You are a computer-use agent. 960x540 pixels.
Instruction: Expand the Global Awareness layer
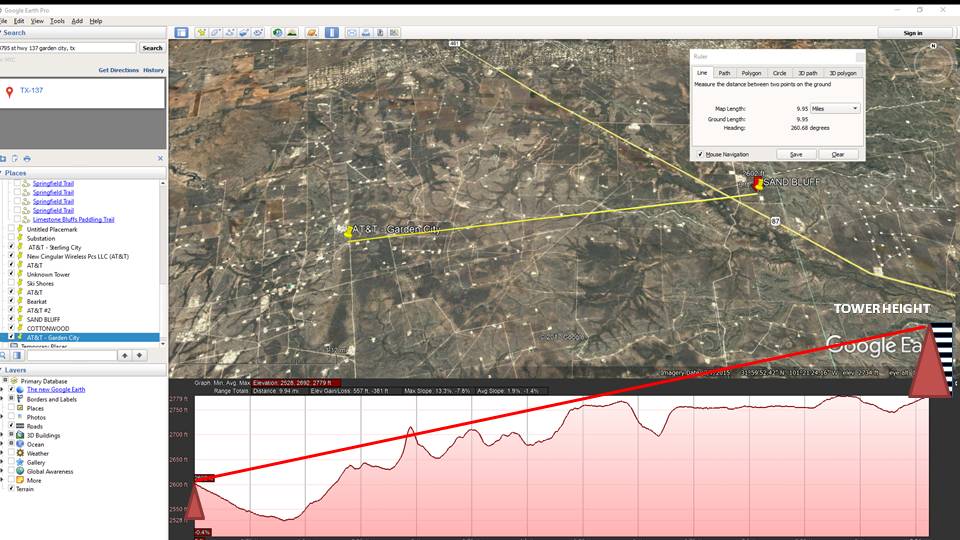3,471
